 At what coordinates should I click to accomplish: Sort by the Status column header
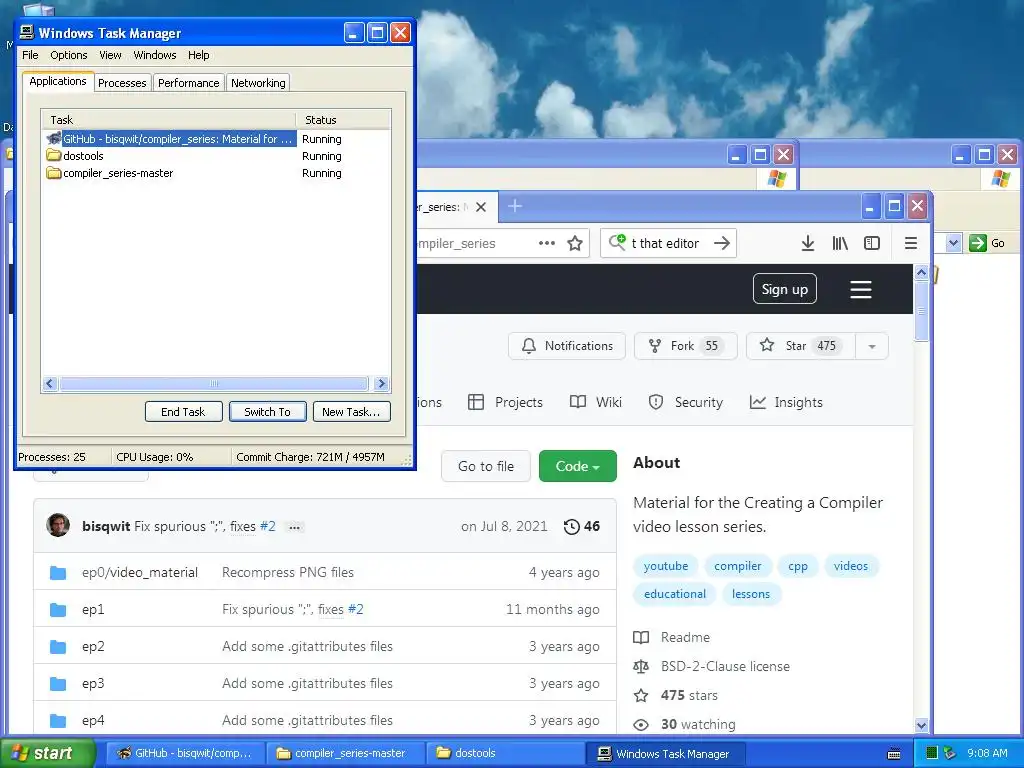tap(344, 120)
